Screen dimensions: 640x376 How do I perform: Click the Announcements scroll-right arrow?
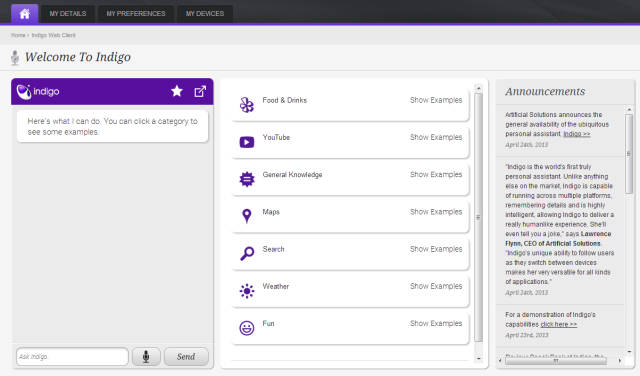pos(620,361)
